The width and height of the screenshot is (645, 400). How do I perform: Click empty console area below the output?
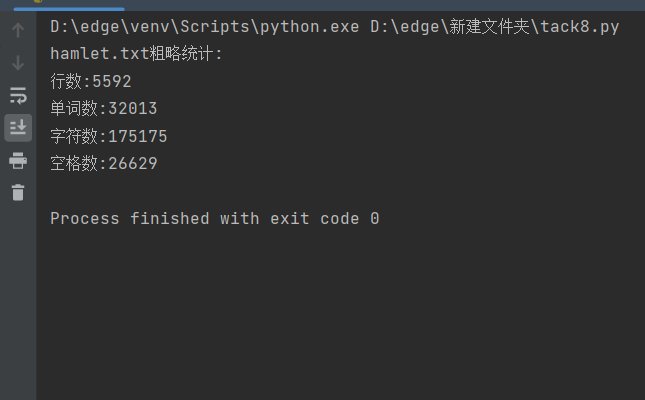click(x=340, y=310)
